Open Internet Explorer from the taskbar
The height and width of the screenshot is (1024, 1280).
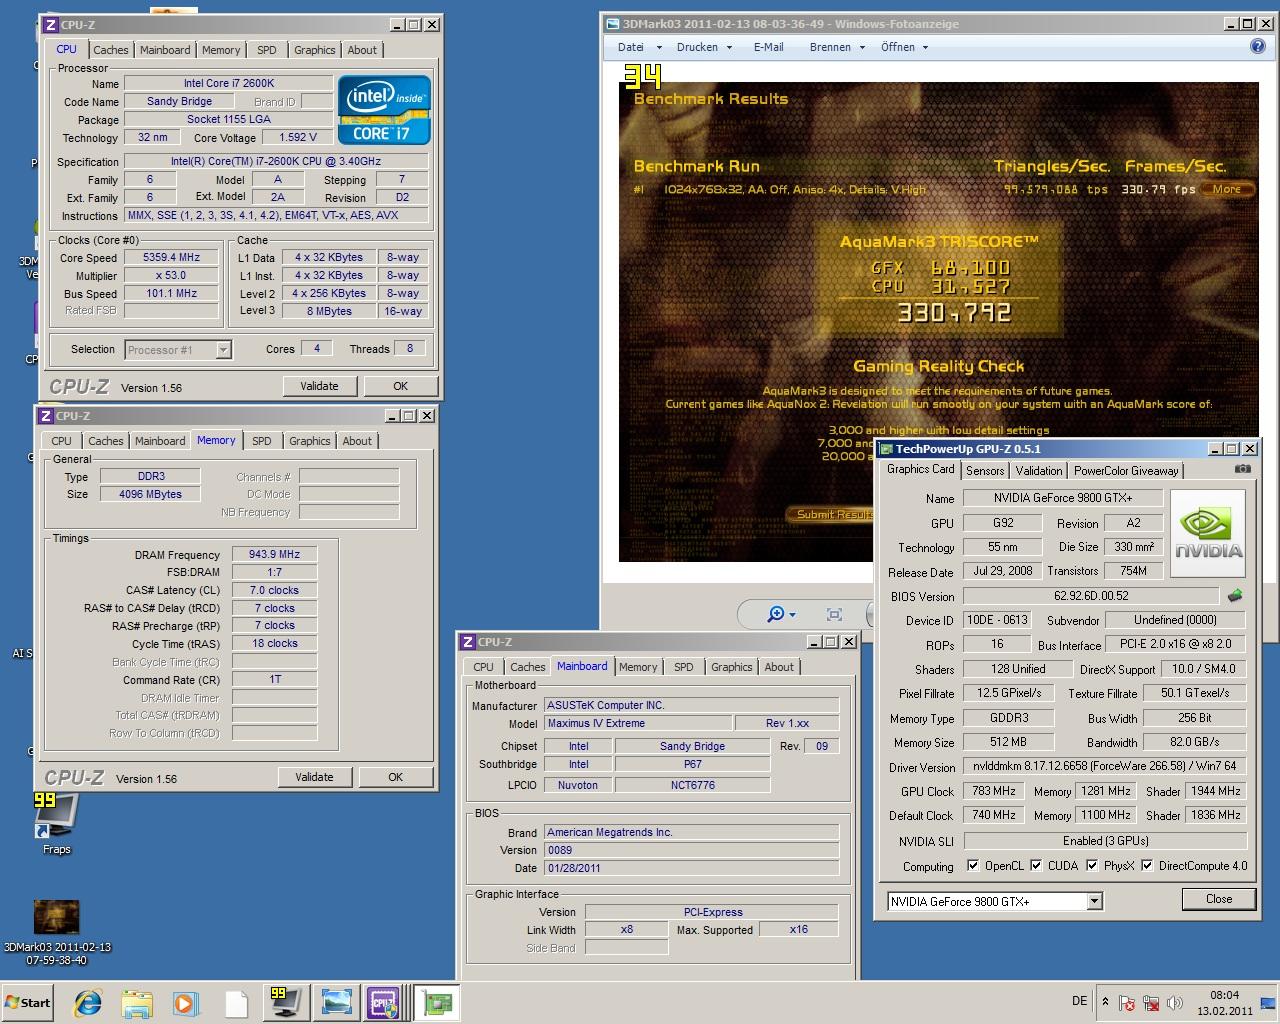tap(88, 1003)
